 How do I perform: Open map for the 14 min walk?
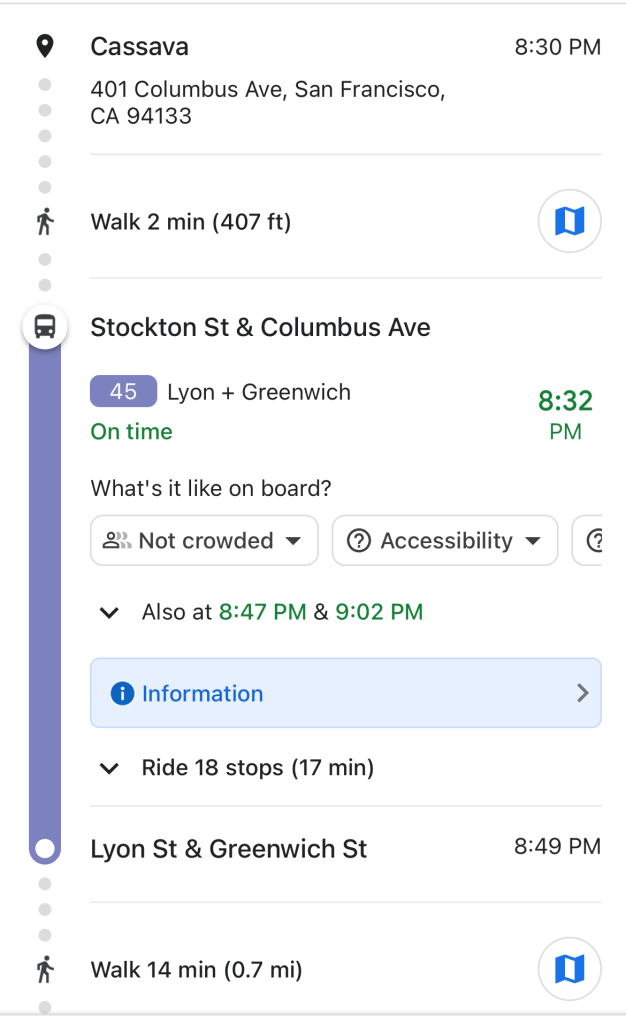tap(569, 968)
